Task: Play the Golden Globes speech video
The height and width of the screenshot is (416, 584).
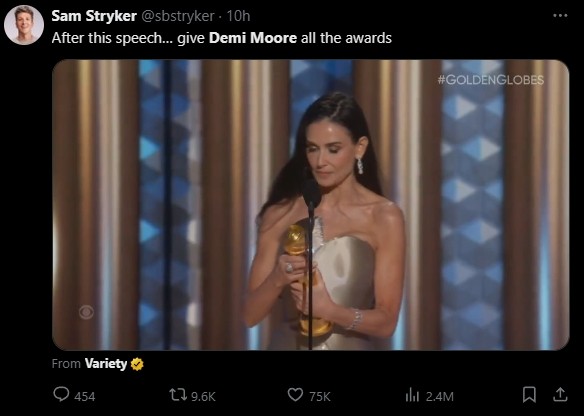Action: [x=311, y=205]
